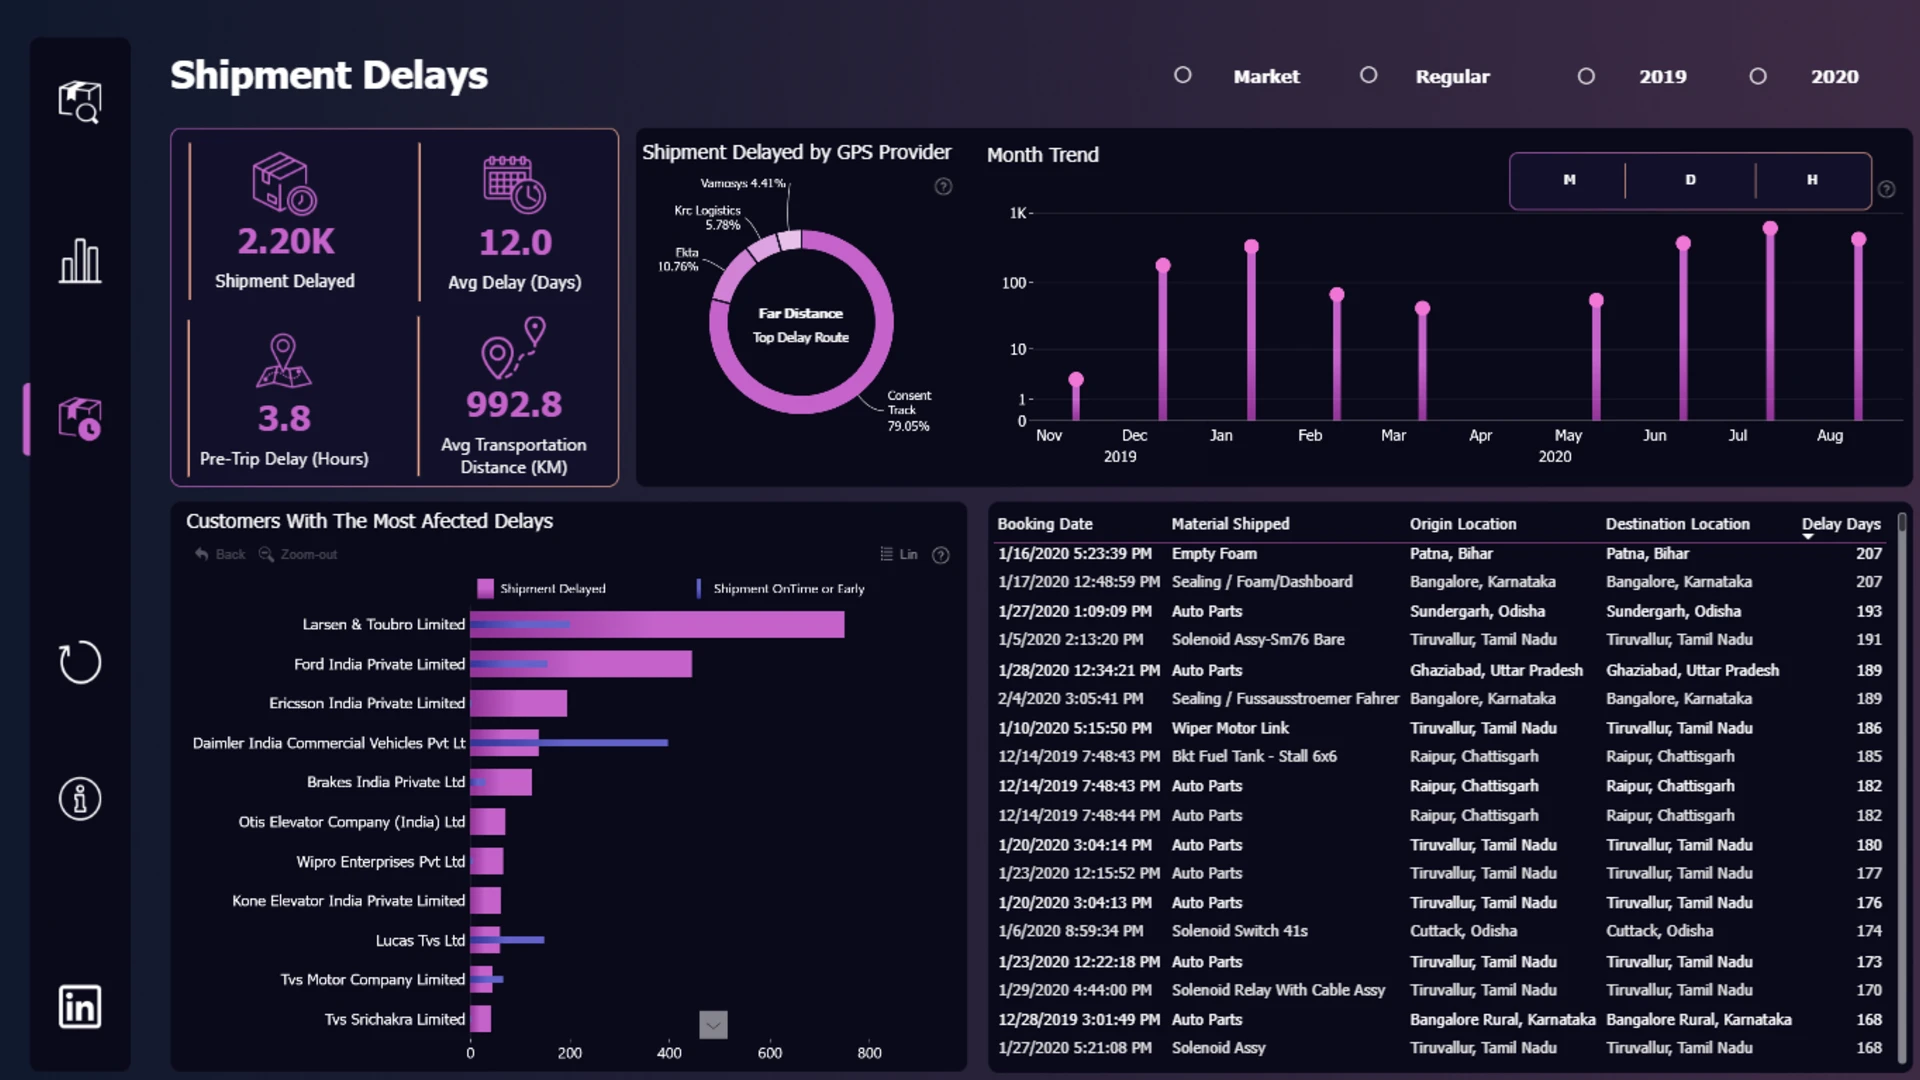This screenshot has width=1920, height=1080.
Task: Select the 2020 year radio button
Action: [1758, 76]
